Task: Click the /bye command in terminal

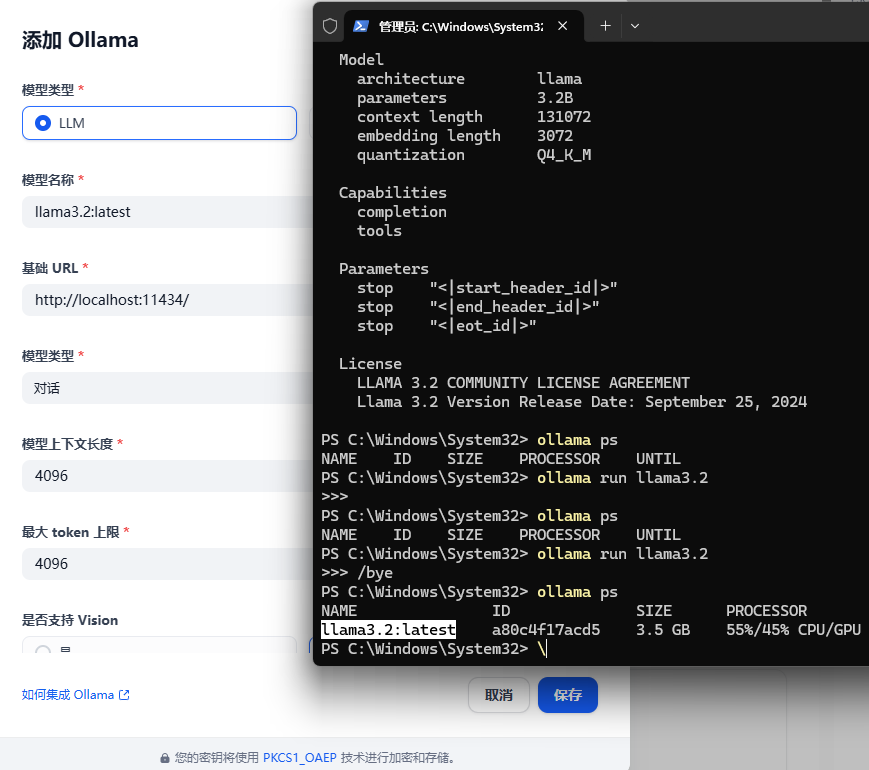Action: coord(375,573)
